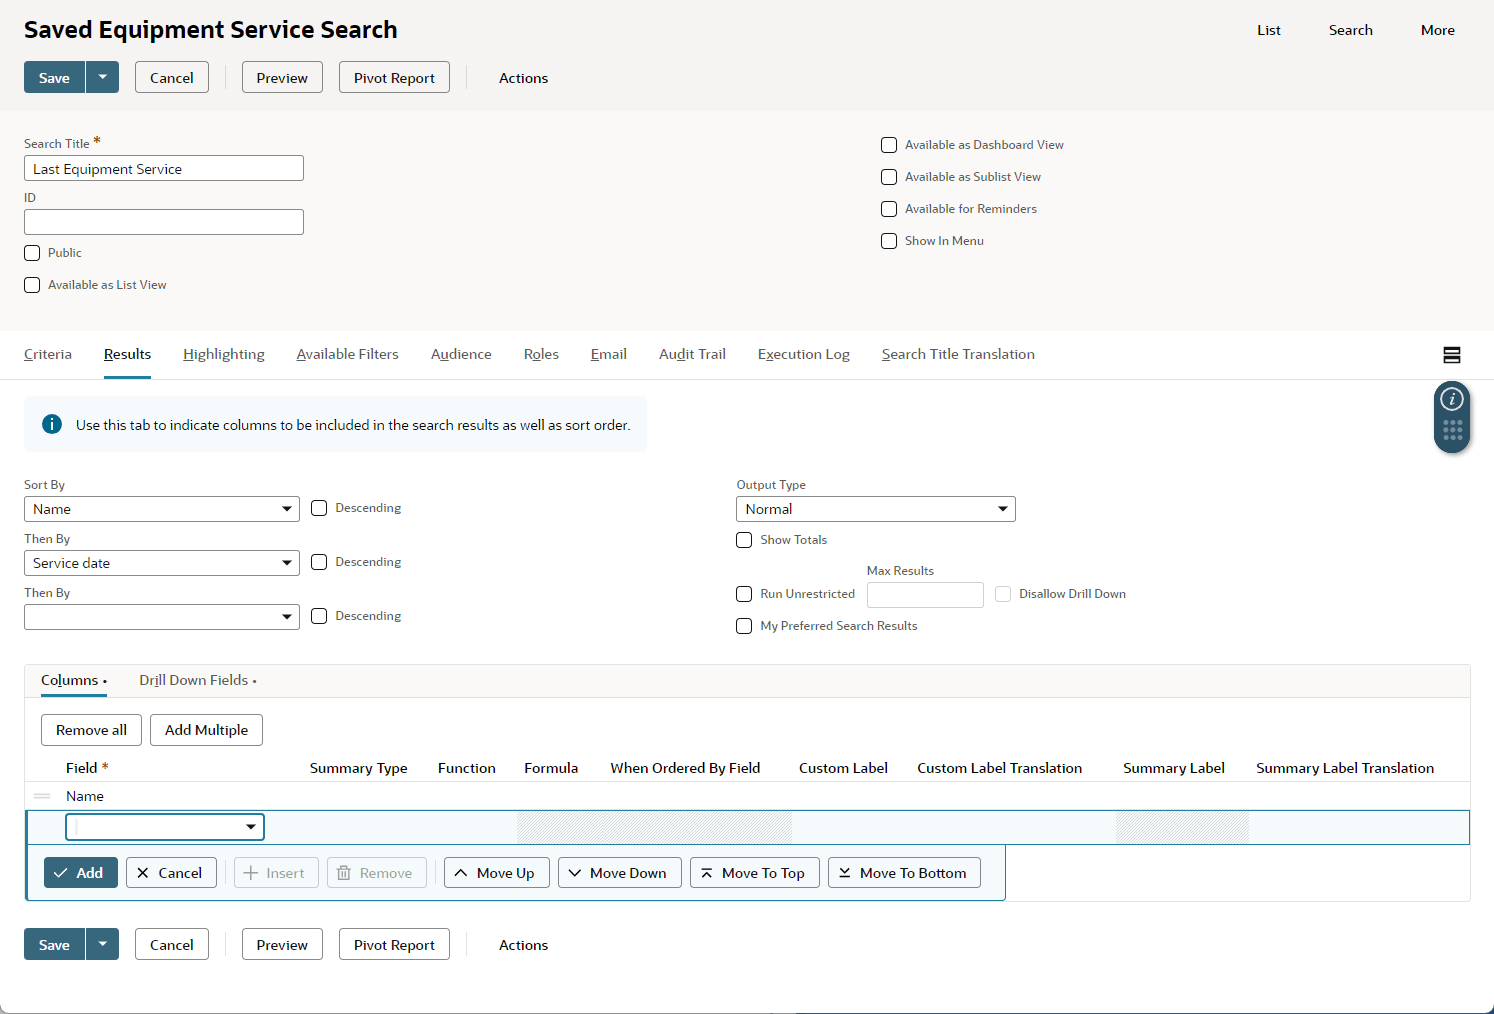The image size is (1494, 1014).
Task: Enable Run Unrestricted checkbox
Action: point(744,594)
